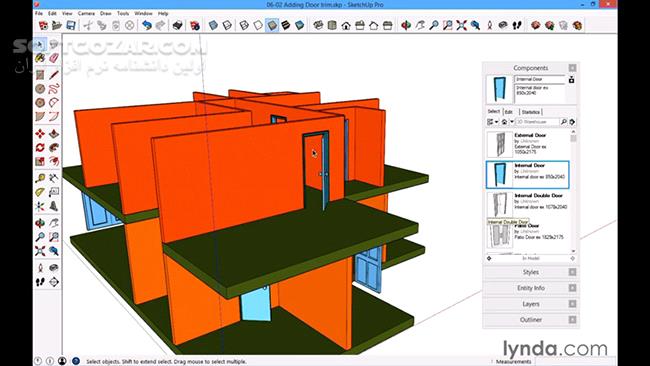Select External Door component in list
This screenshot has width=650, height=366.
[528, 144]
